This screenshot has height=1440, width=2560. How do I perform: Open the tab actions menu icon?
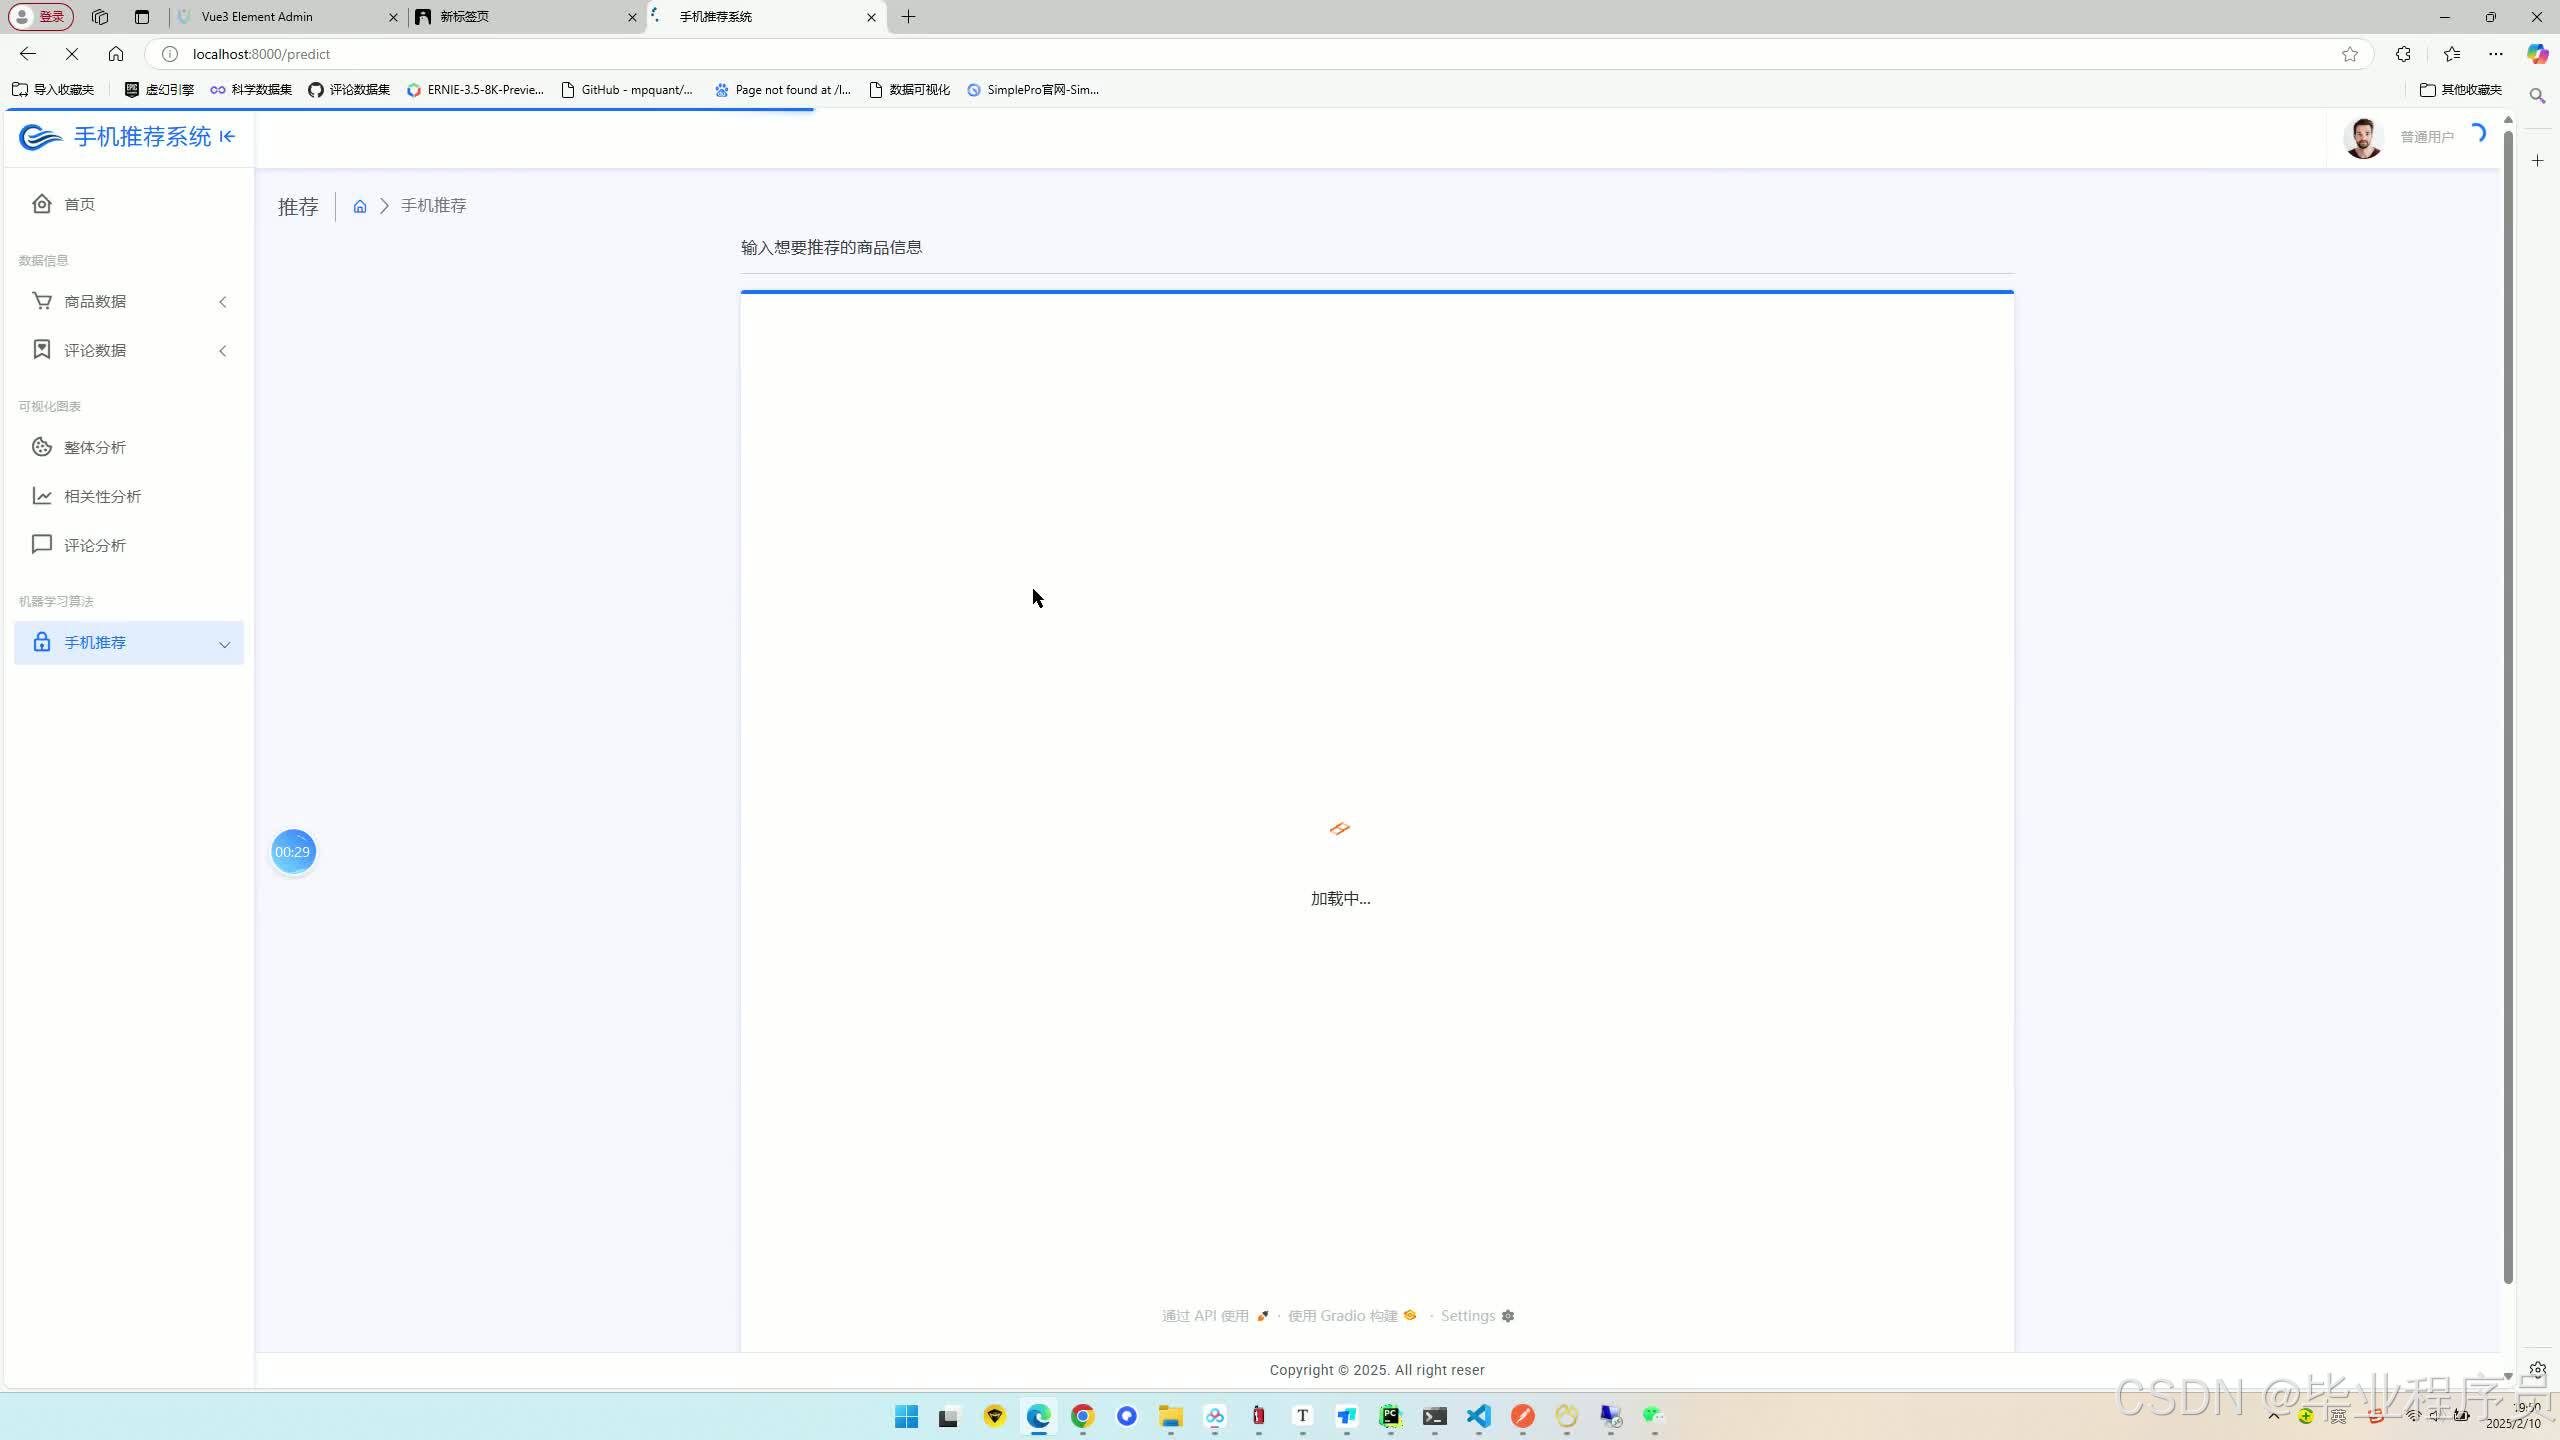tap(142, 17)
